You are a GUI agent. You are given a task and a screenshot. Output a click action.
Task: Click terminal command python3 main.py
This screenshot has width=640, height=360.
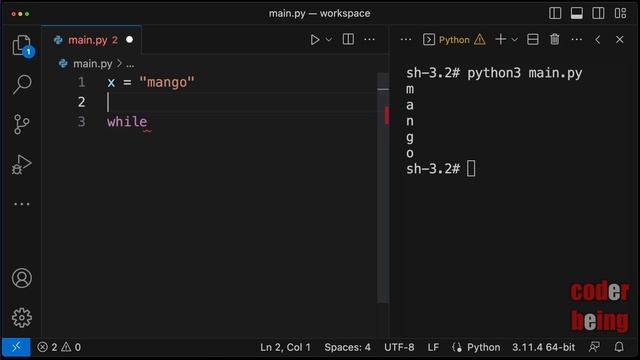524,73
